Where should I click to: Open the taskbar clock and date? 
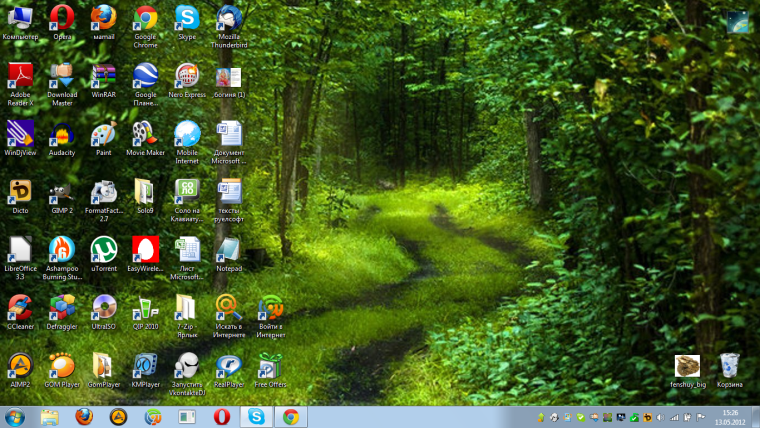coord(730,417)
